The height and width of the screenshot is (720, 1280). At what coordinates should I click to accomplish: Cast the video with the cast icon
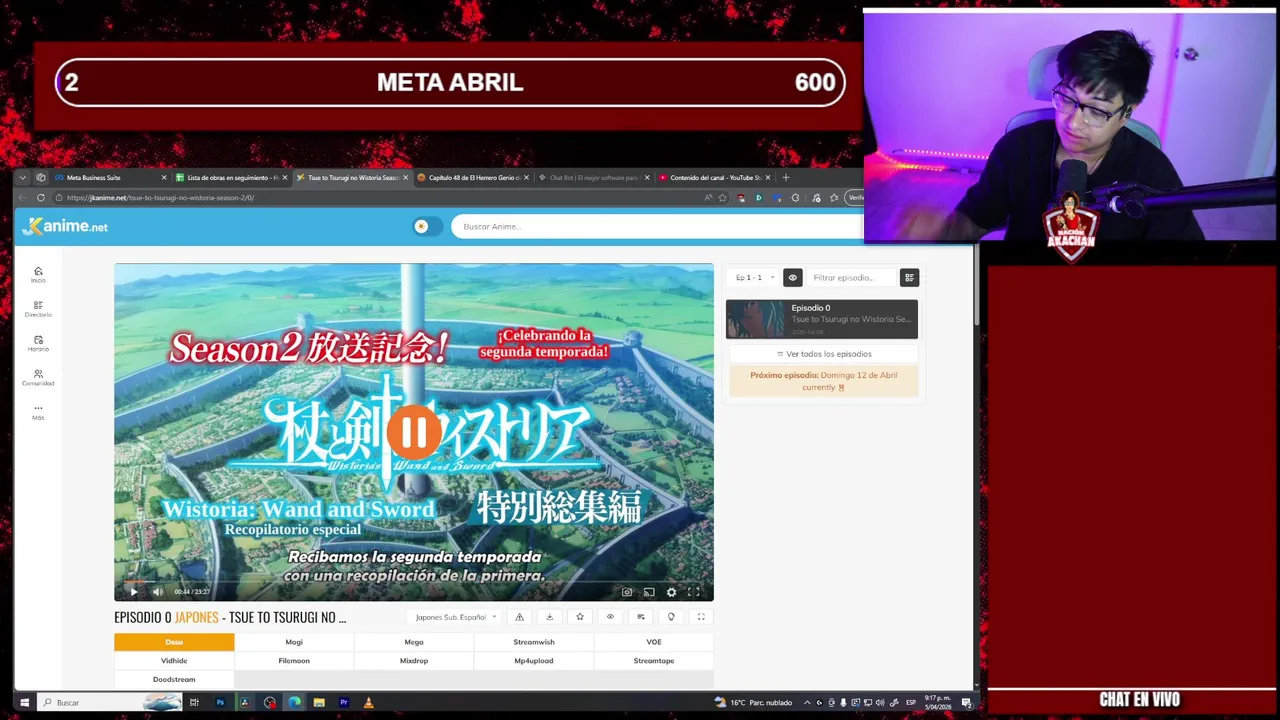pyautogui.click(x=649, y=592)
